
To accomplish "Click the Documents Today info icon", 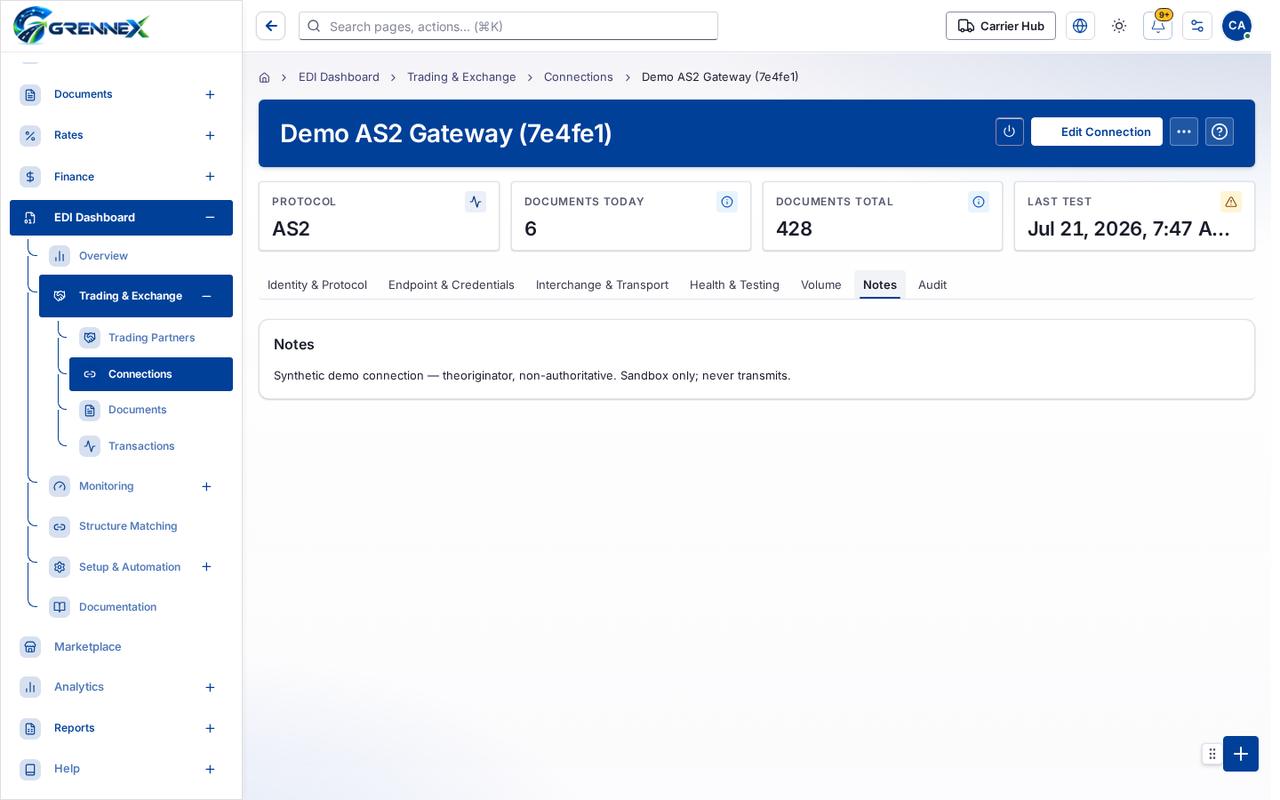I will tap(727, 202).
